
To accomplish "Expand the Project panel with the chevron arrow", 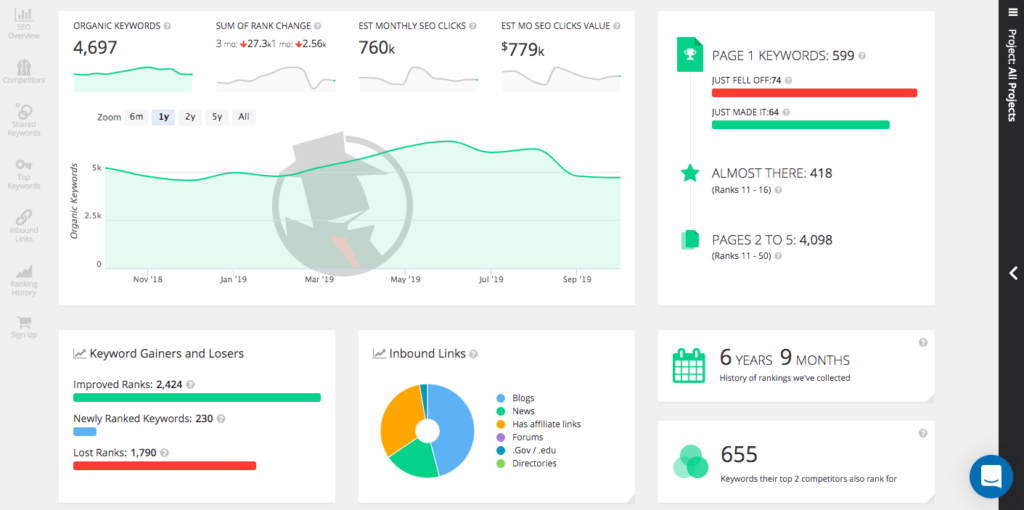I will 1012,273.
